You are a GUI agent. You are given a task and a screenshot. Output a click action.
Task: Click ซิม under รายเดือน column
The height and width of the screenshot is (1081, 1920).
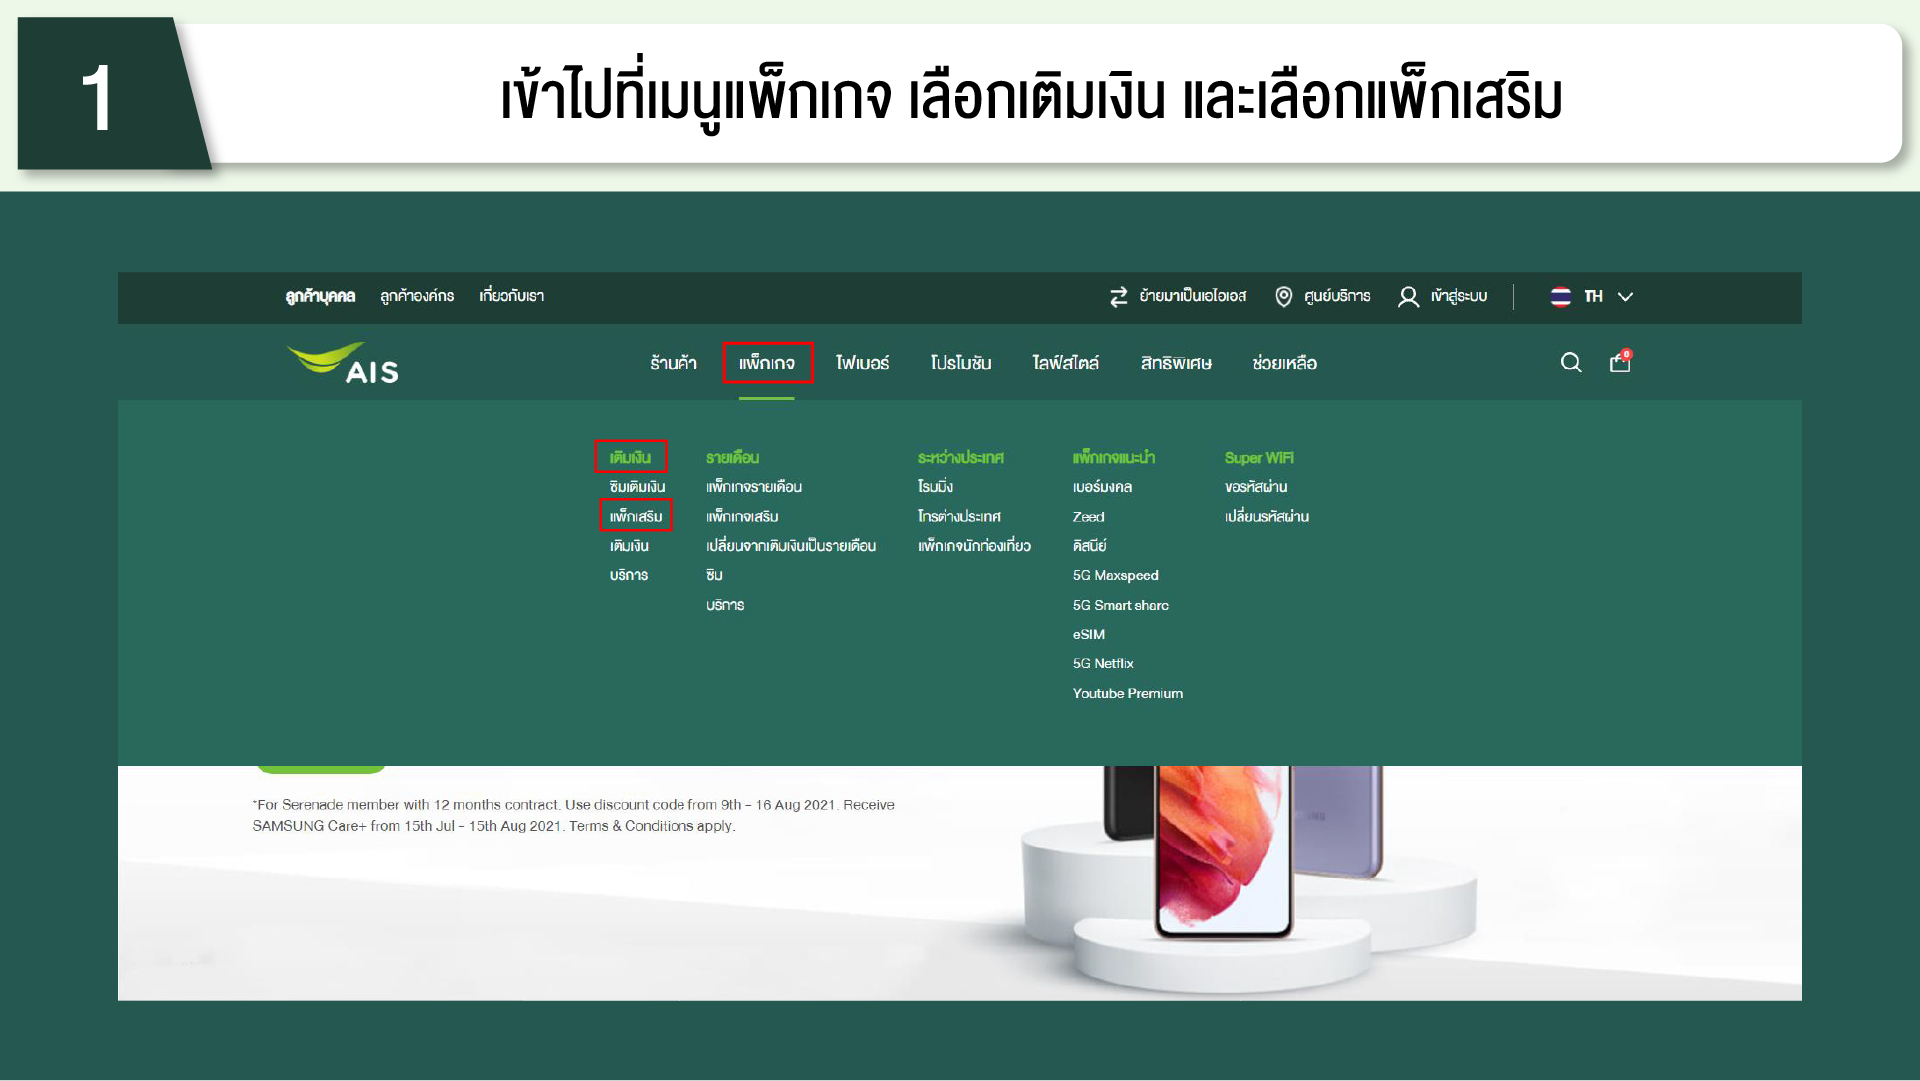click(x=714, y=575)
